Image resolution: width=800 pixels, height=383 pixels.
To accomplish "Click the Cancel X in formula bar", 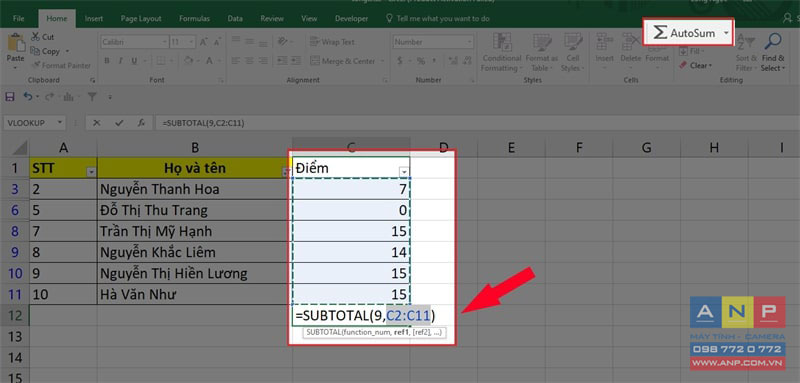I will point(96,123).
